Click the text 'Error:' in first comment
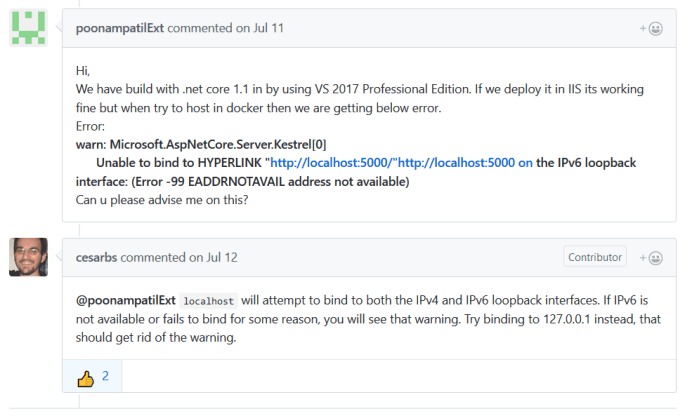Screen dimensions: 685x416 [x=90, y=126]
